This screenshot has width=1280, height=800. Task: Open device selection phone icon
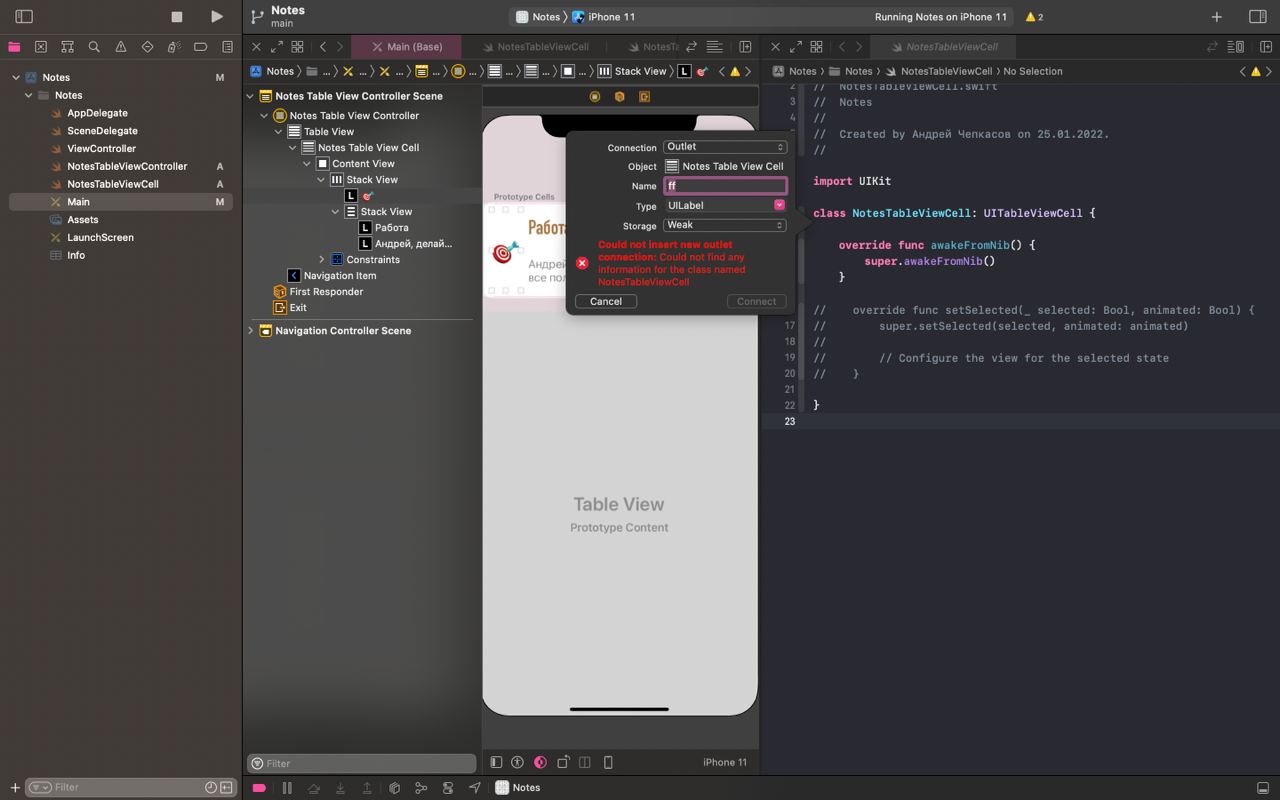point(608,762)
